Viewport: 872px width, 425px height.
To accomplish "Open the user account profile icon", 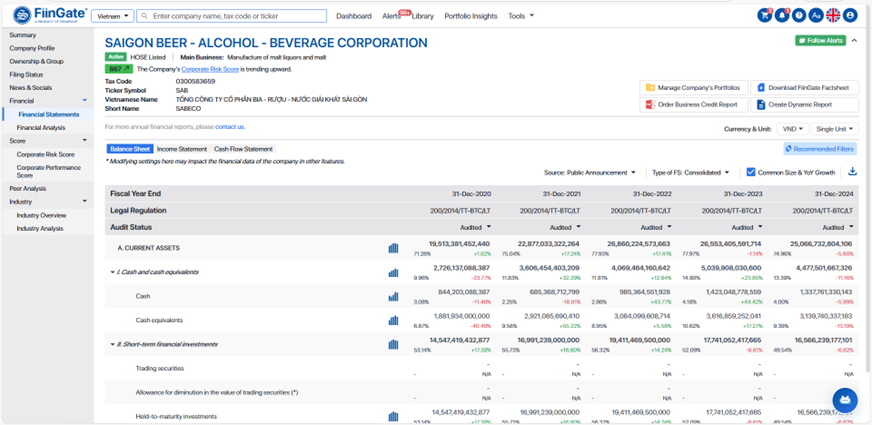I will (850, 16).
